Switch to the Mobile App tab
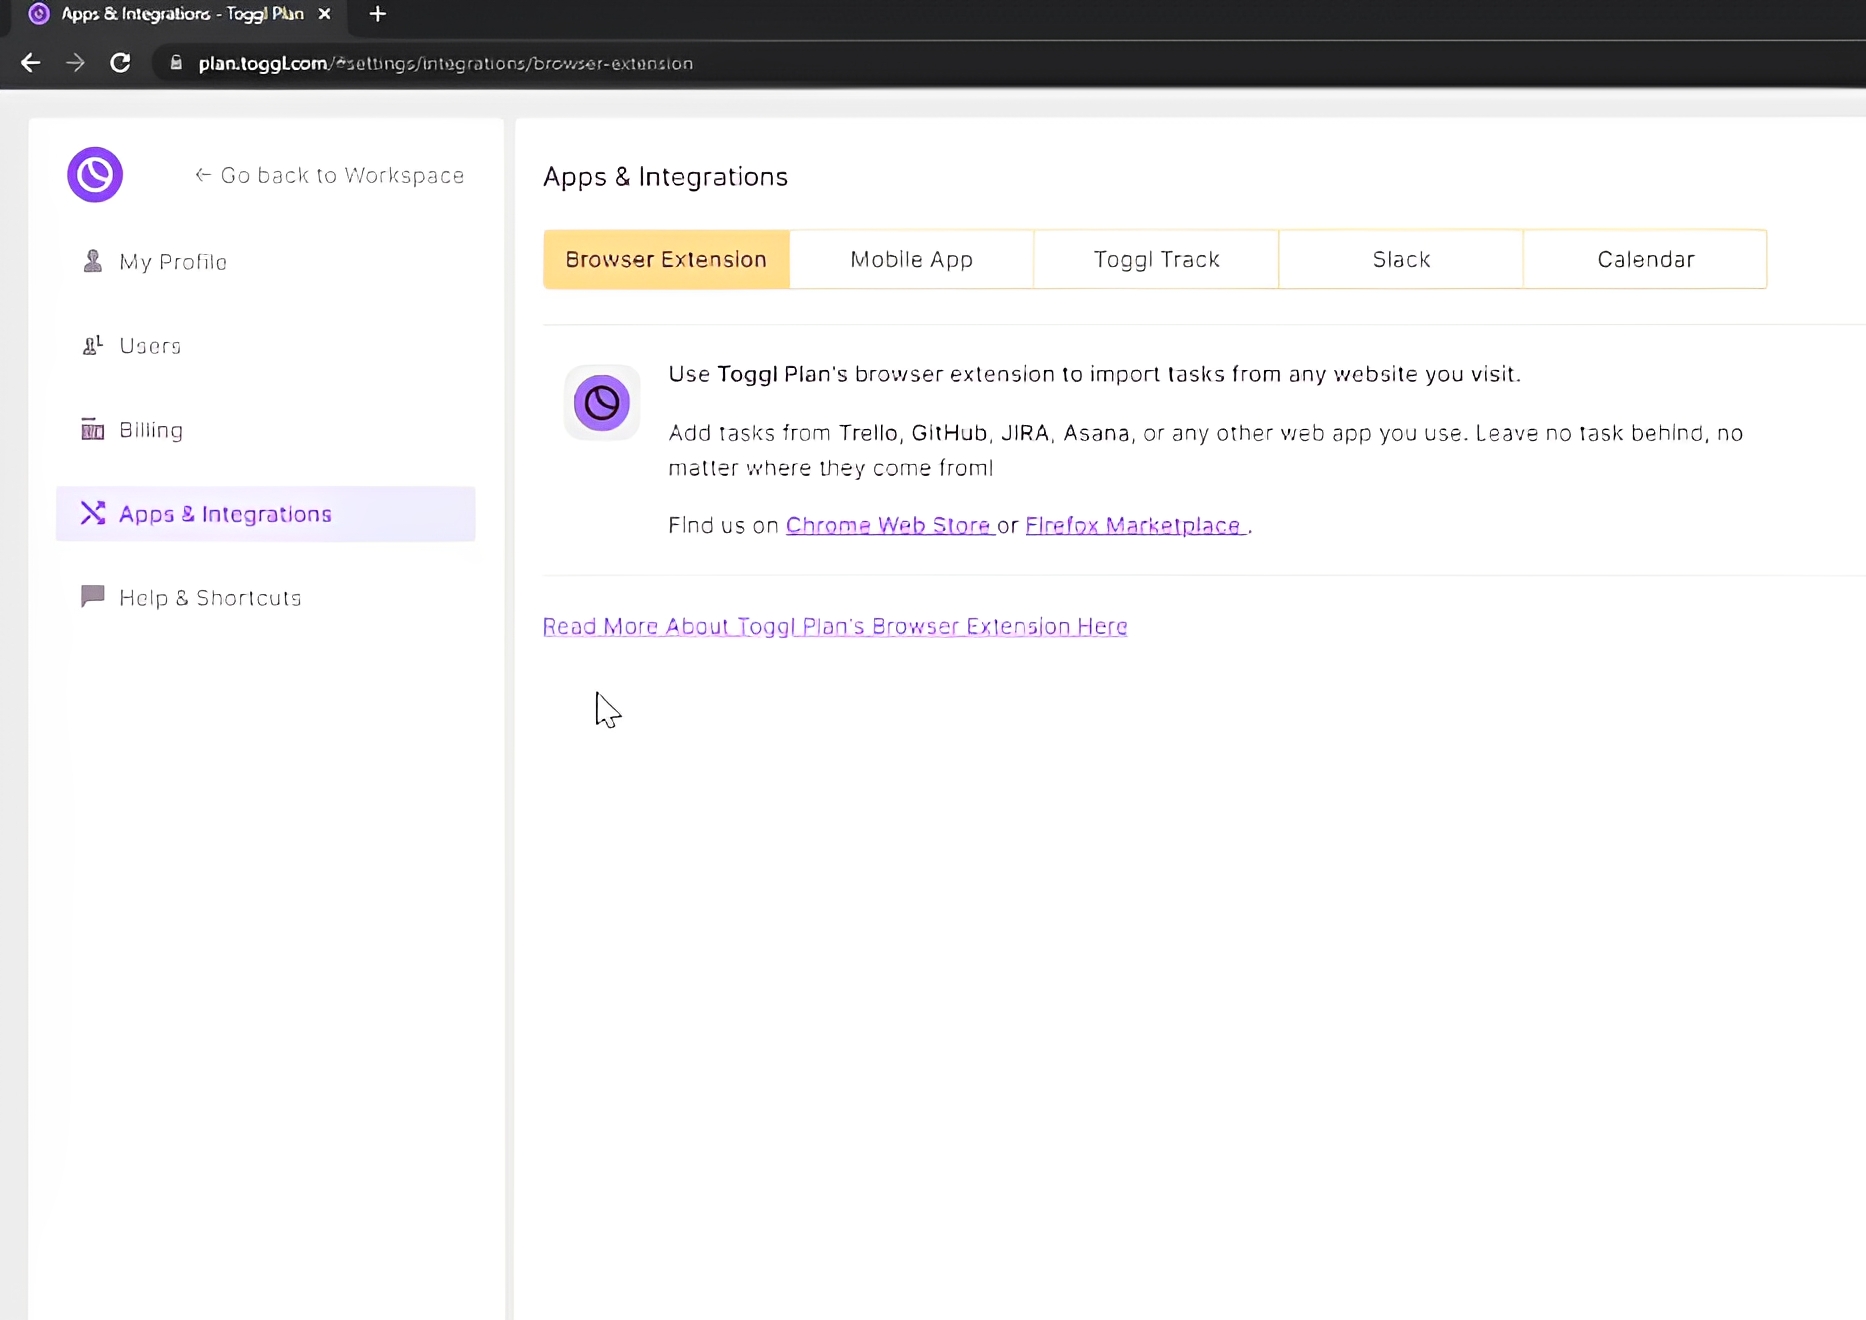This screenshot has width=1866, height=1320. (911, 259)
